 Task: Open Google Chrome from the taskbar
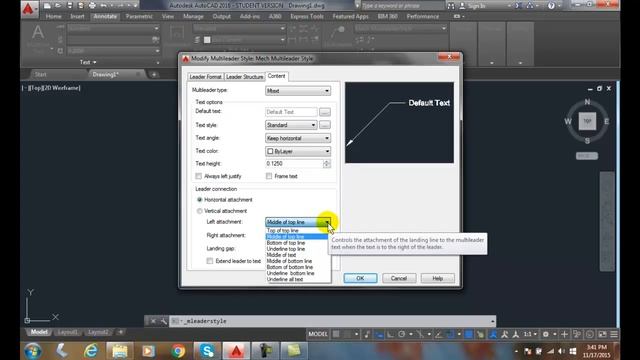coord(178,351)
